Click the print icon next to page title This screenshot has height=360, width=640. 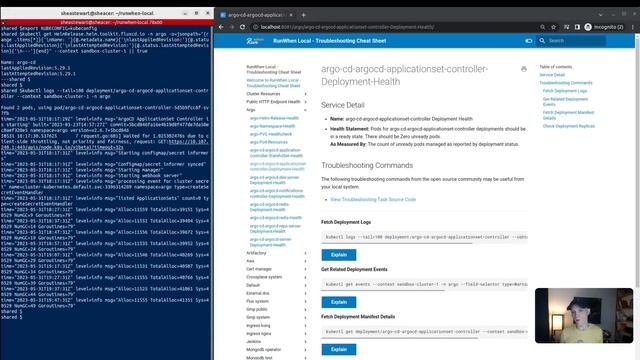pyautogui.click(x=524, y=69)
